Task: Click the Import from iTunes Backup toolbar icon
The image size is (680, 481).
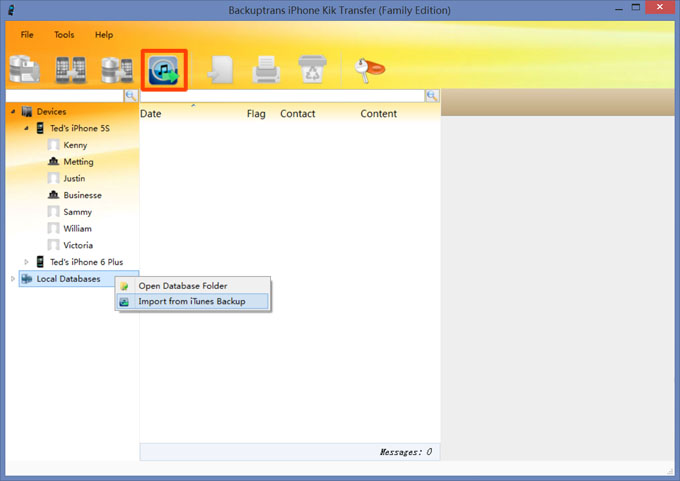Action: 164,70
